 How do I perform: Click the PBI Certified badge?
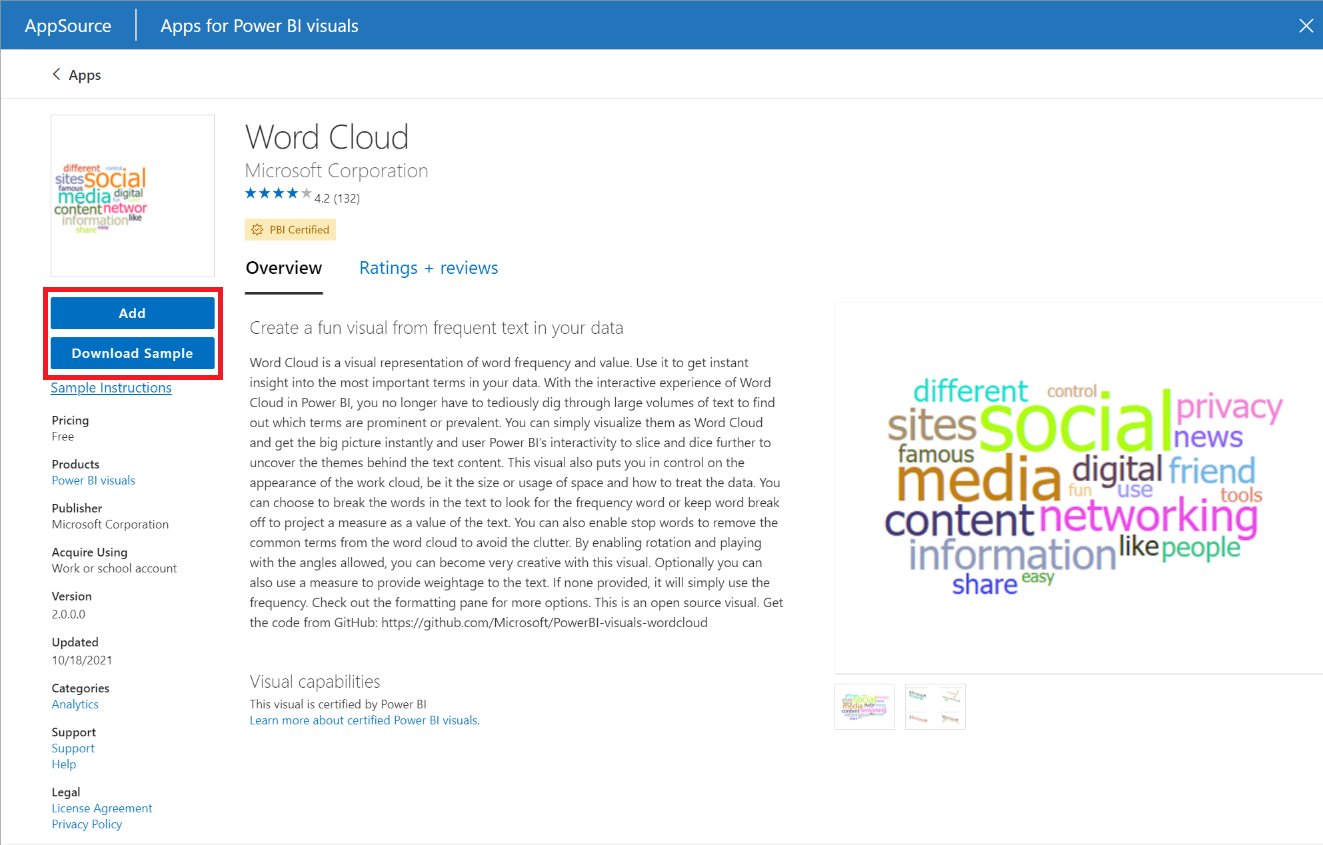click(x=290, y=229)
